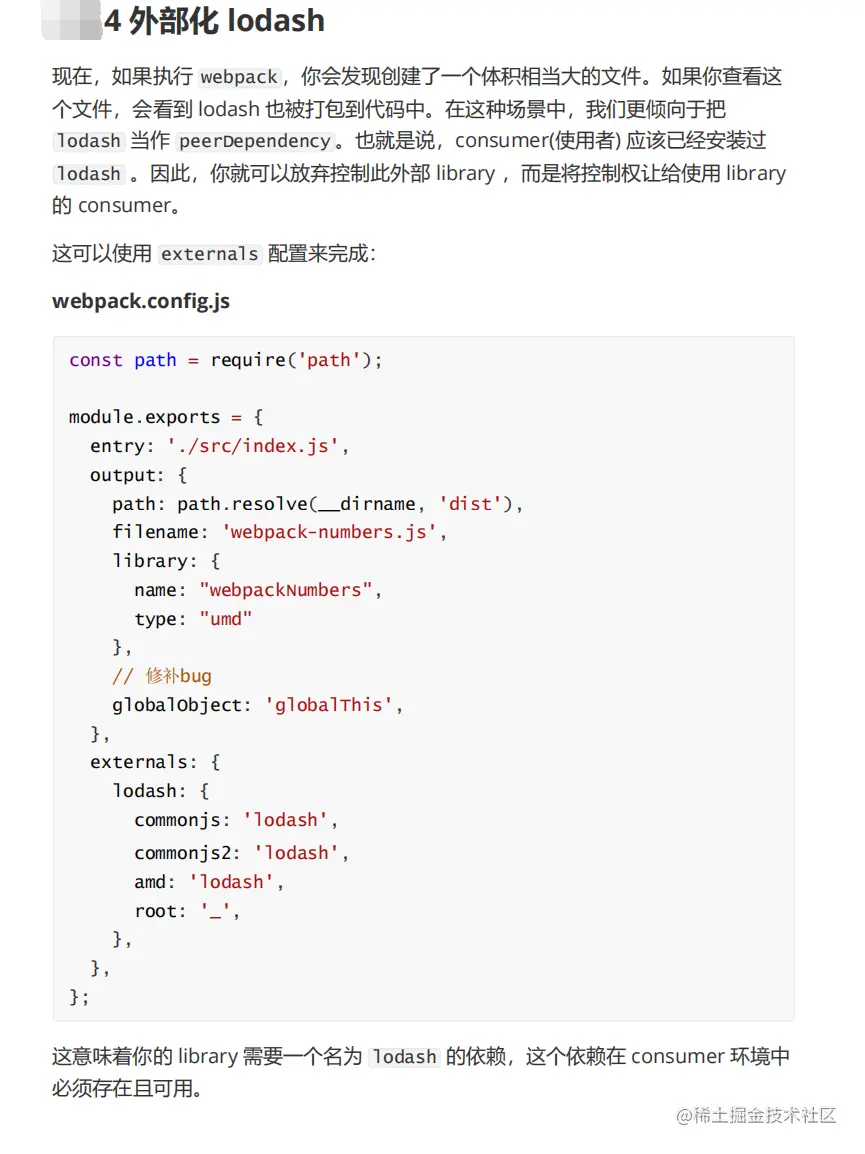Click the blurred avatar beside the heading
Screen dimensions: 865x1154
[x=71, y=20]
